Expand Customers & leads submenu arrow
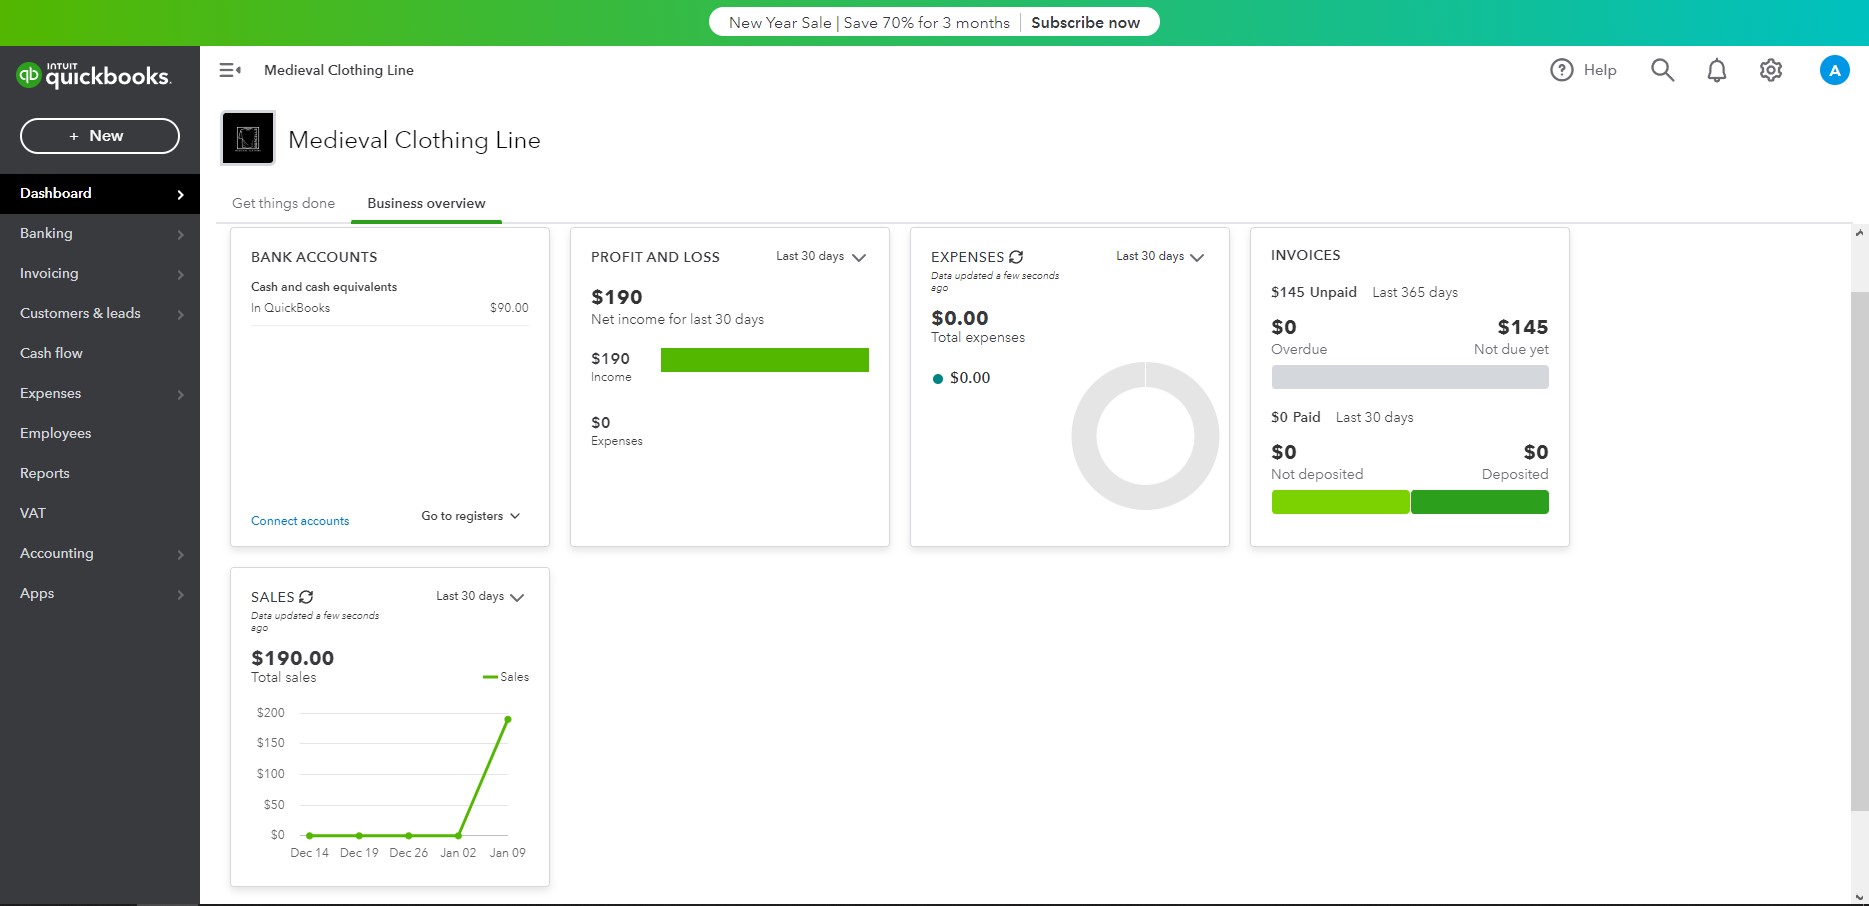 tap(181, 314)
